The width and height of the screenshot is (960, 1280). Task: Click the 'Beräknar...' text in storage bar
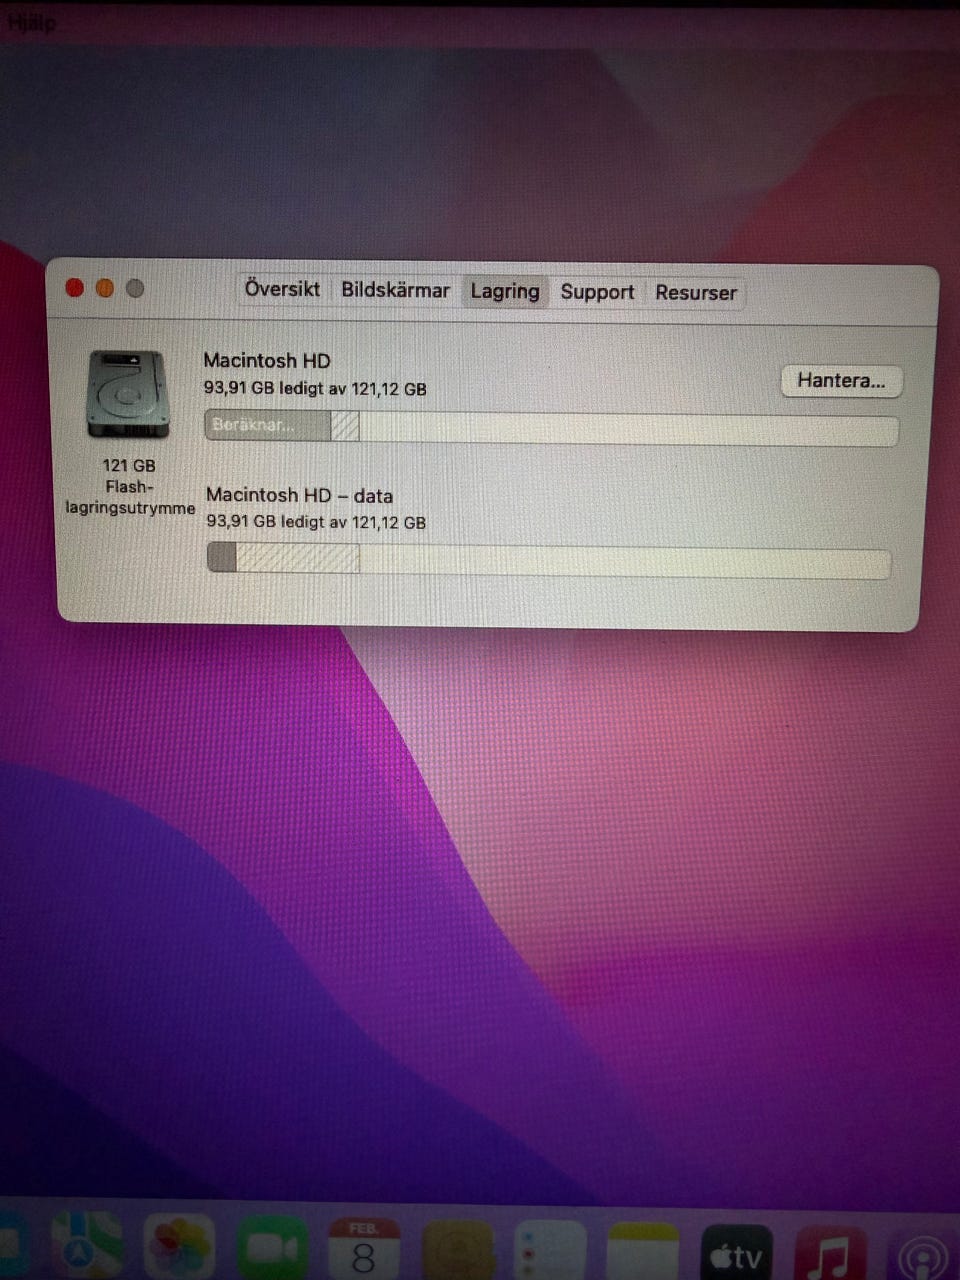point(252,425)
